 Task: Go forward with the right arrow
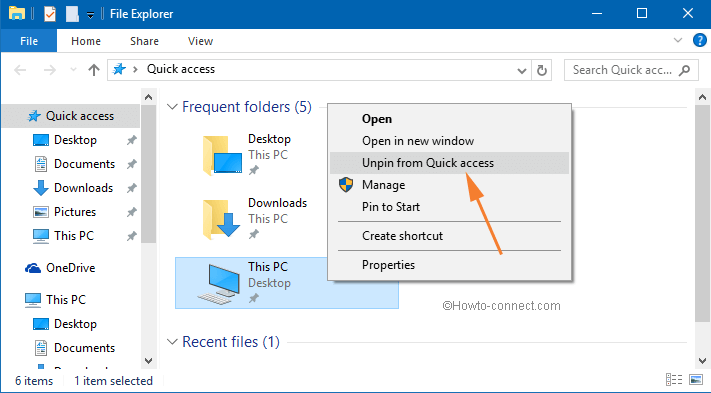(49, 70)
